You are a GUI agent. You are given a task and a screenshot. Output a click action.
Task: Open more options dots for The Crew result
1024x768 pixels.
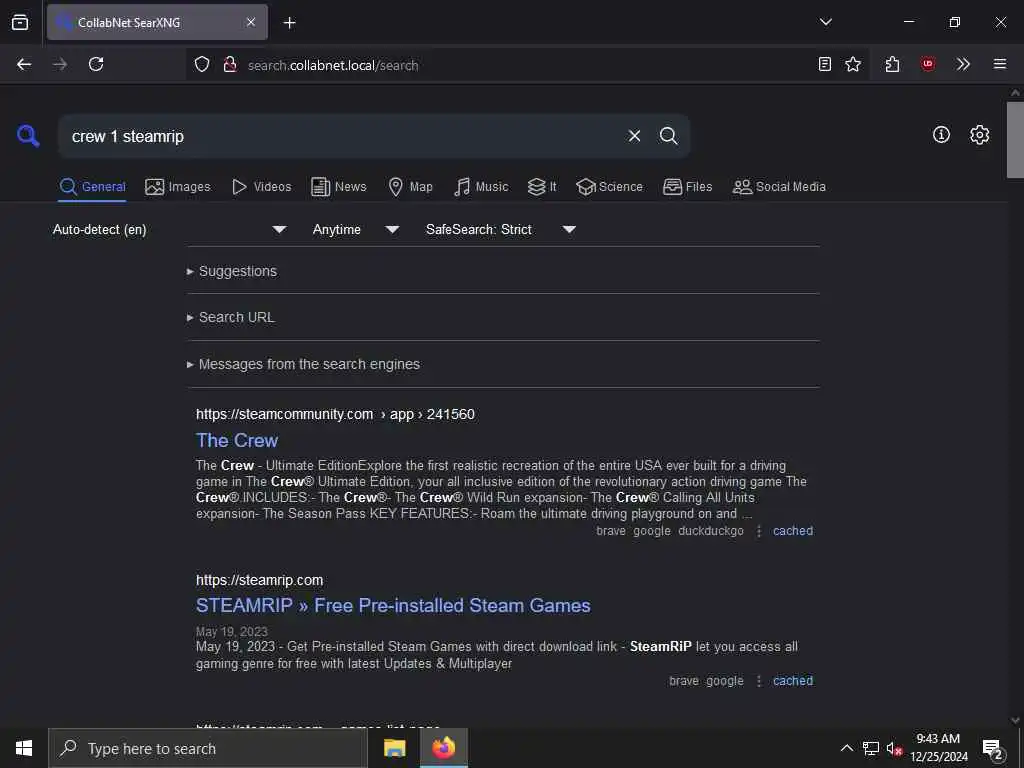coord(759,531)
